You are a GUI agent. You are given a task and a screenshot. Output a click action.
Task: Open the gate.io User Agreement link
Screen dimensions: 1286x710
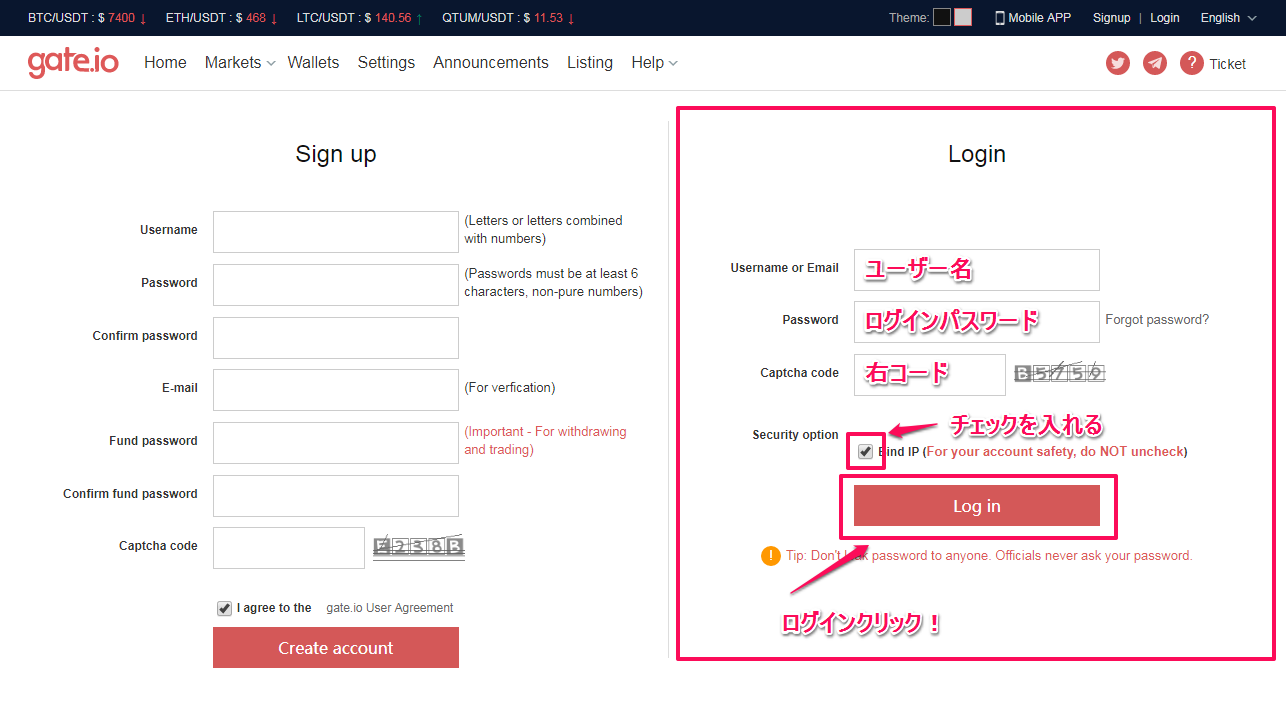click(x=390, y=608)
